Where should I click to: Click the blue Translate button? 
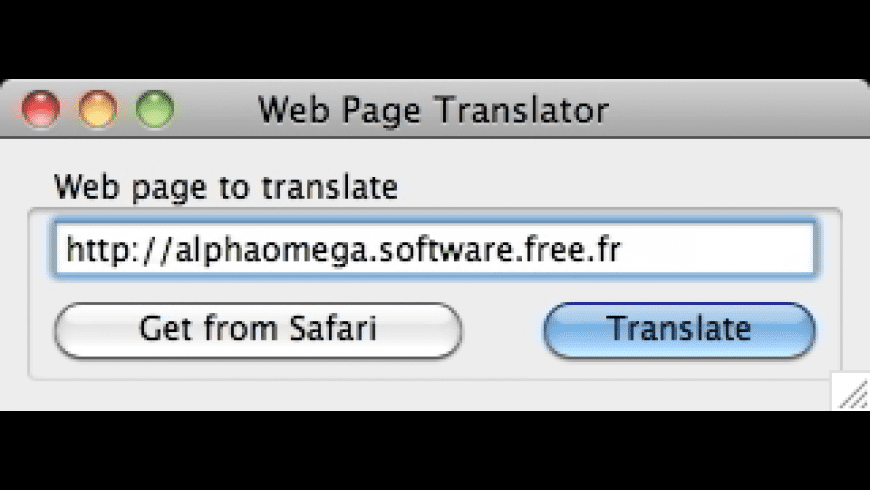click(x=679, y=330)
